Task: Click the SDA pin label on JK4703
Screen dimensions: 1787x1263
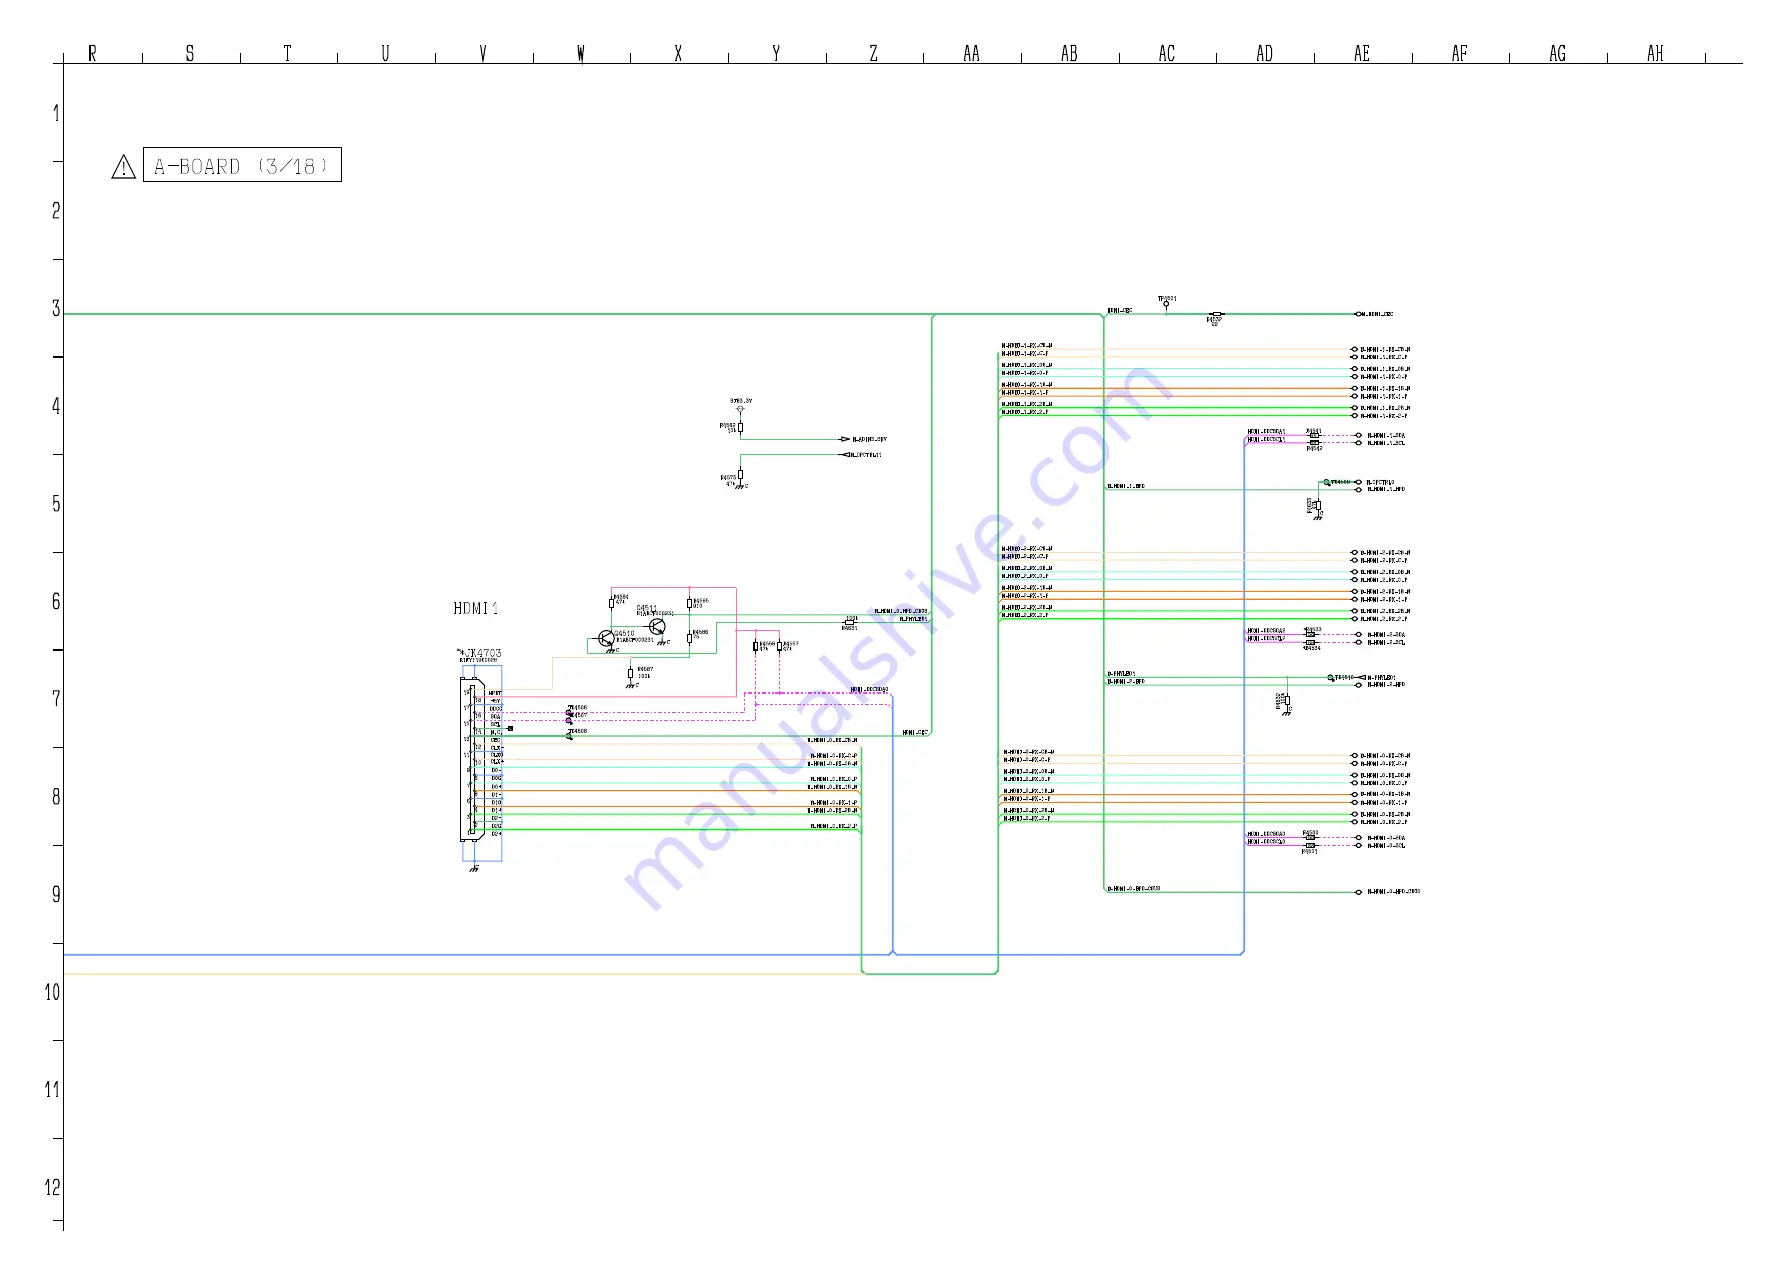Action: [x=495, y=716]
